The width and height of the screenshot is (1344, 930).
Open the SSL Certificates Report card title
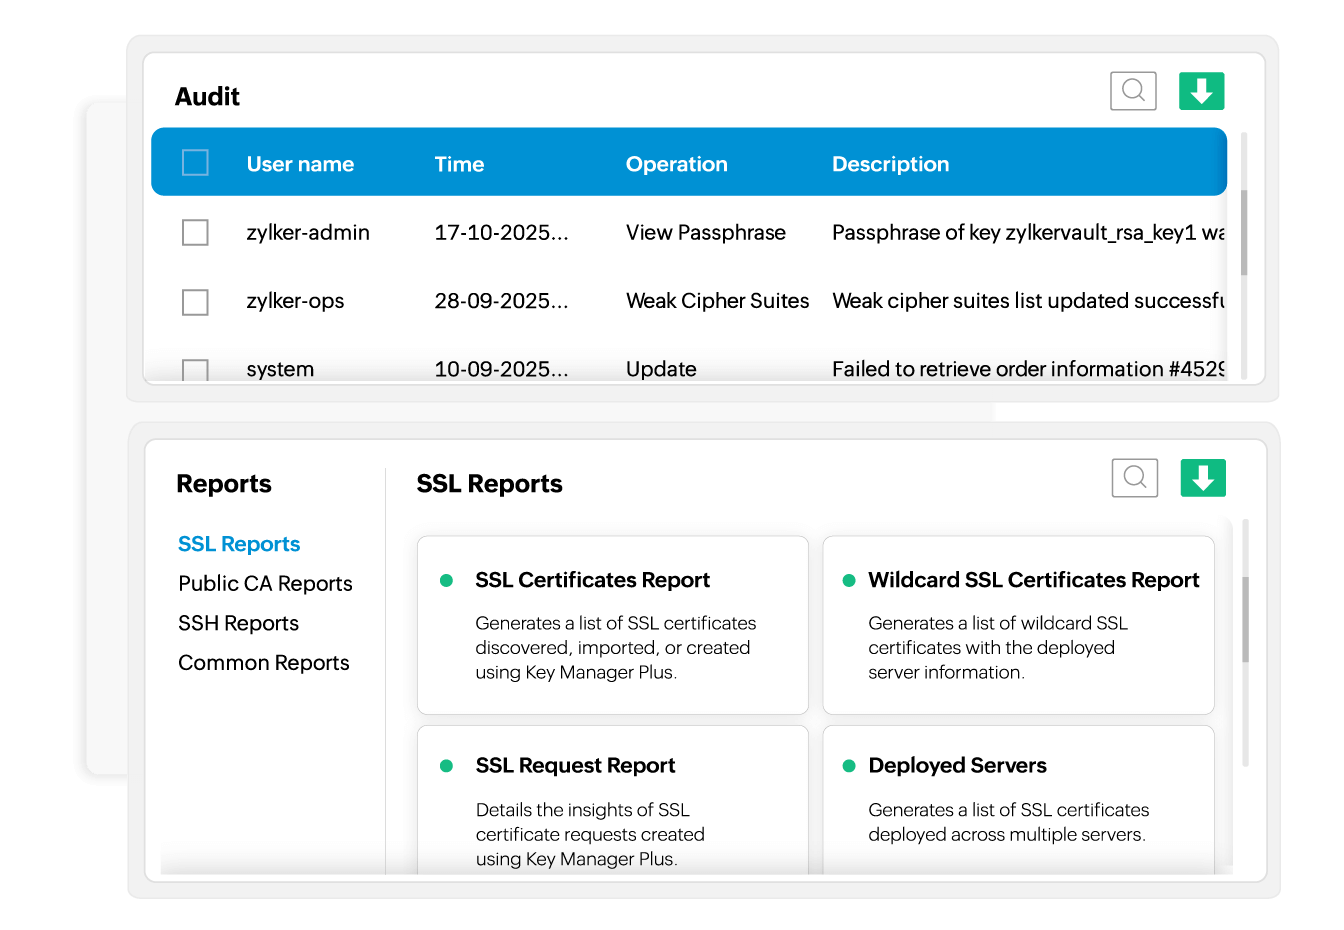click(x=592, y=580)
